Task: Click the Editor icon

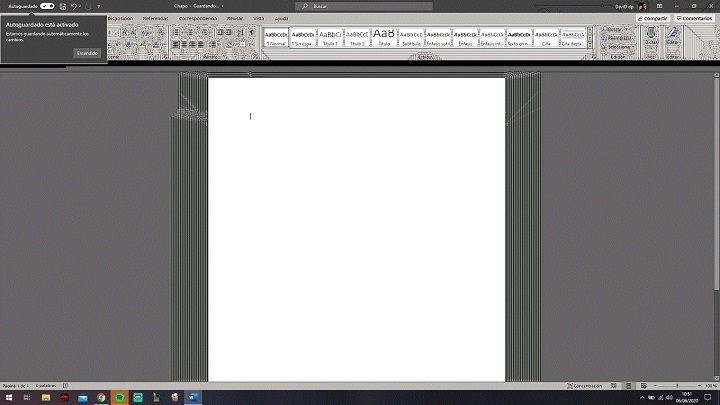Action: (673, 33)
